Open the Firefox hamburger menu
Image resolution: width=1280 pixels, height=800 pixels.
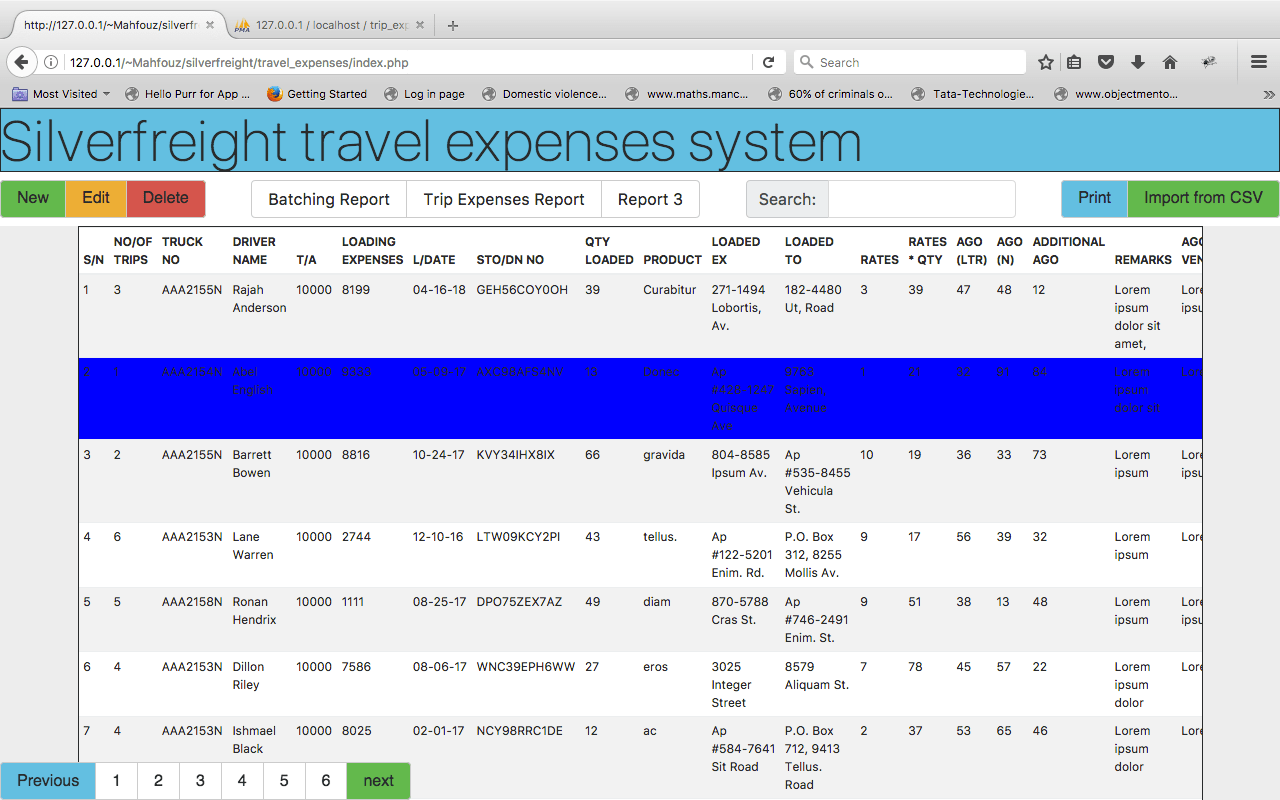pos(1258,61)
